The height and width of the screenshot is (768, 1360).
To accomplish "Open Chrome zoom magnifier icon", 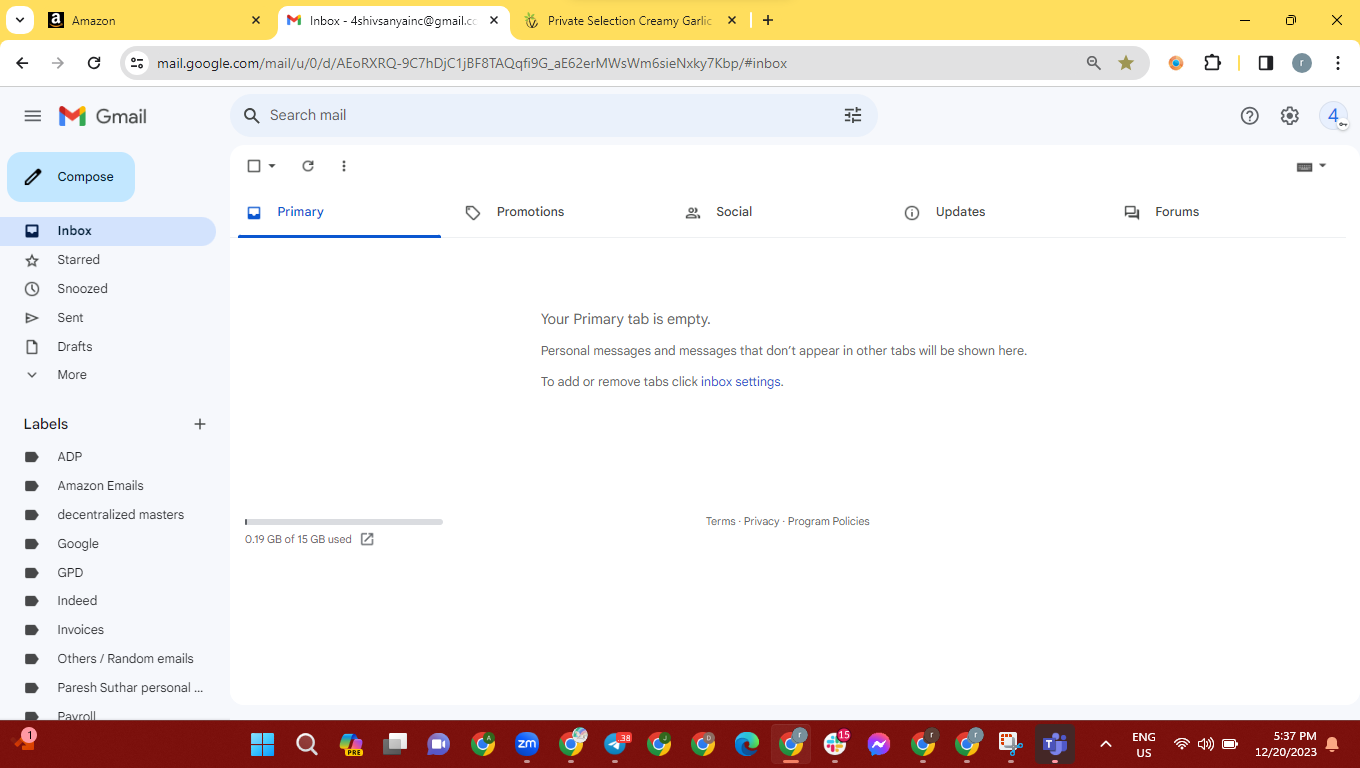I will [1094, 63].
